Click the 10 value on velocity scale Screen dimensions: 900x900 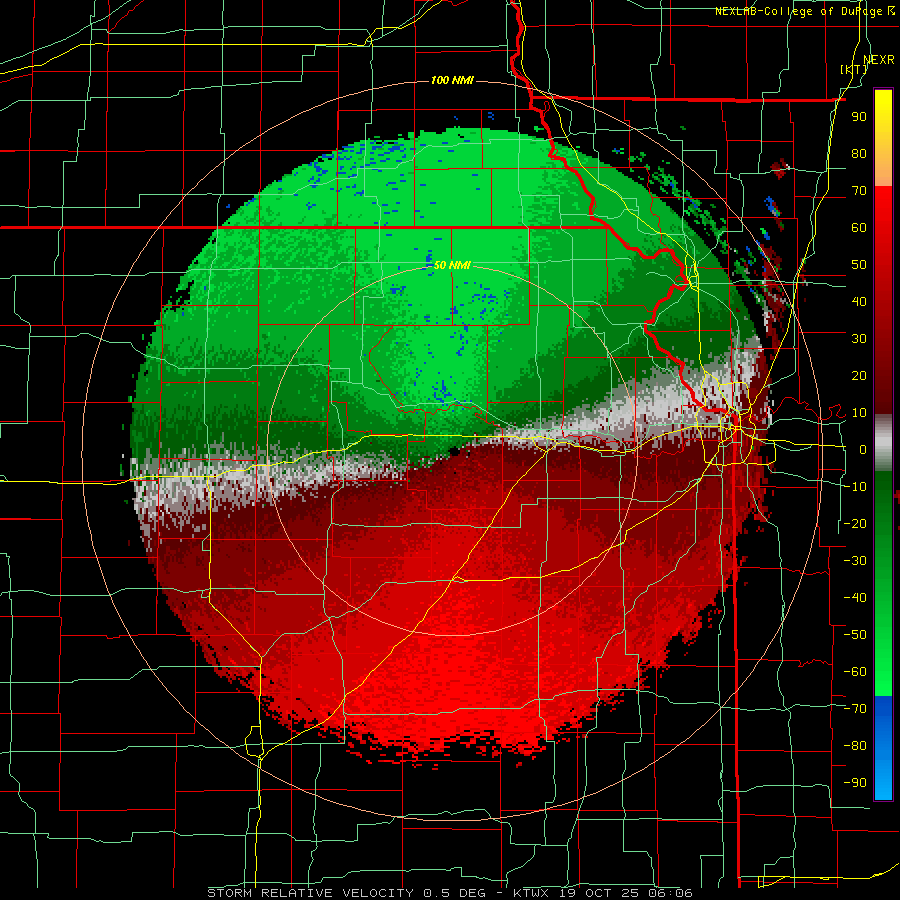(x=859, y=413)
